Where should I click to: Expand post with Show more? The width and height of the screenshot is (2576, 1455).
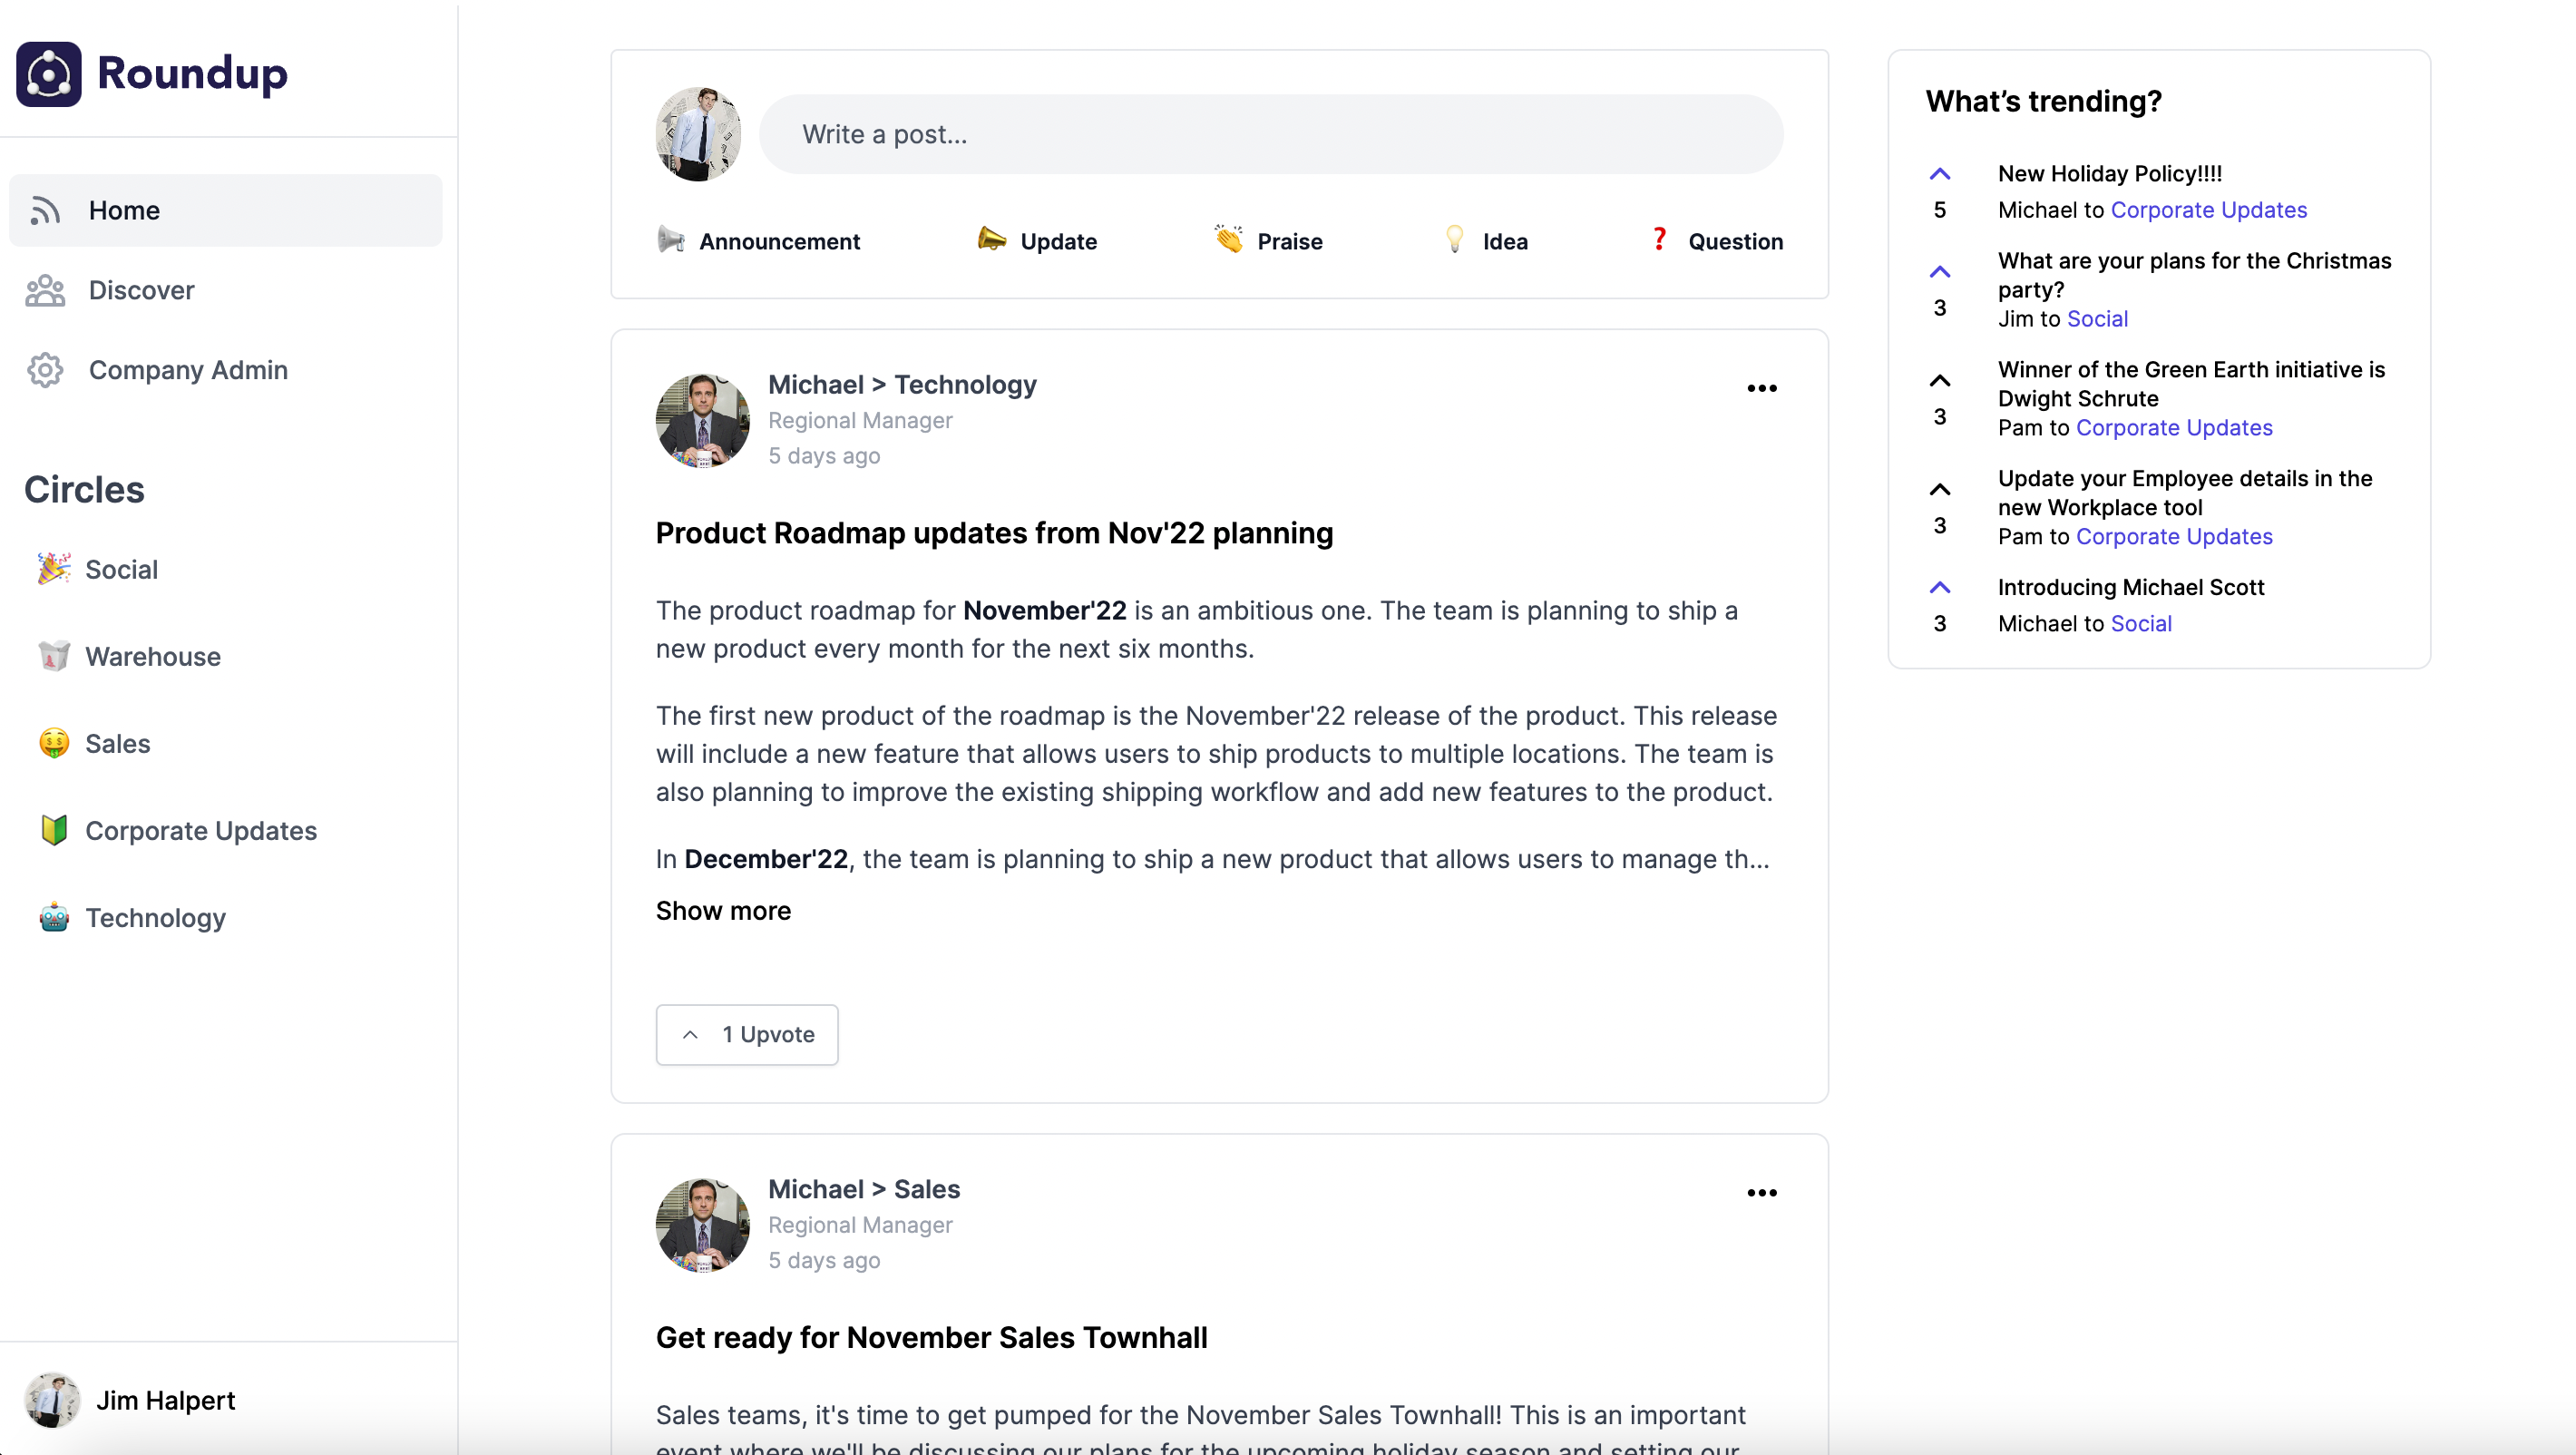(723, 910)
